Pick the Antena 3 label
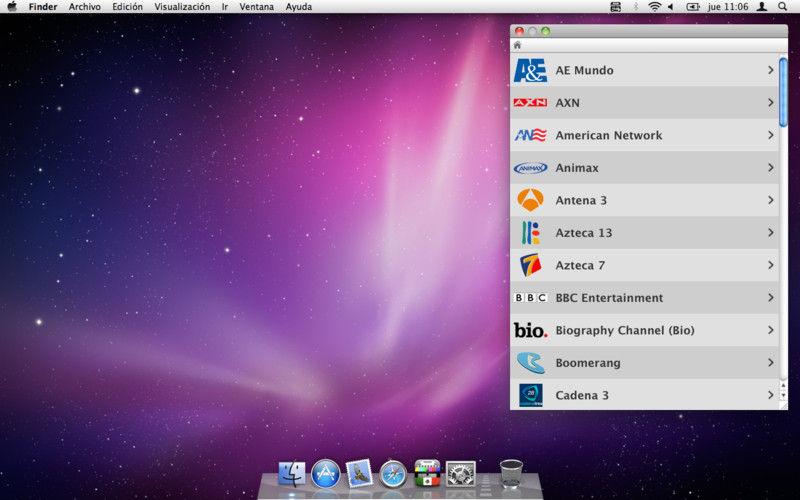This screenshot has width=800, height=500. [581, 200]
